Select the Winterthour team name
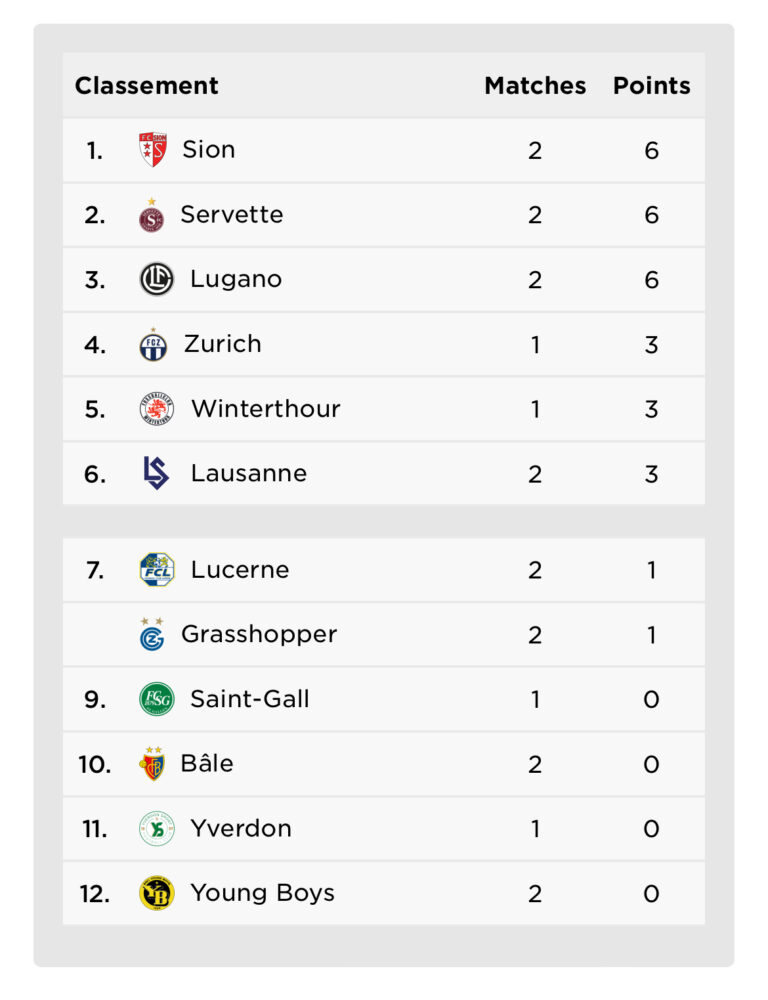 [266, 409]
